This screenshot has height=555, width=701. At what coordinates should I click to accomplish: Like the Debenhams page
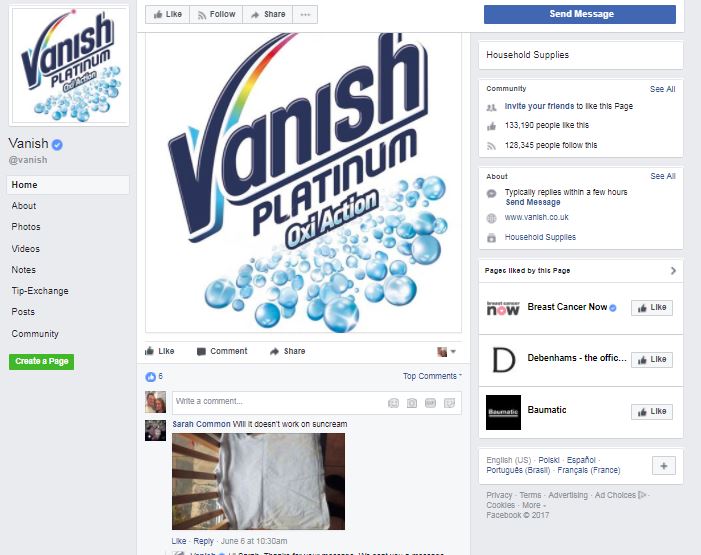tap(652, 360)
